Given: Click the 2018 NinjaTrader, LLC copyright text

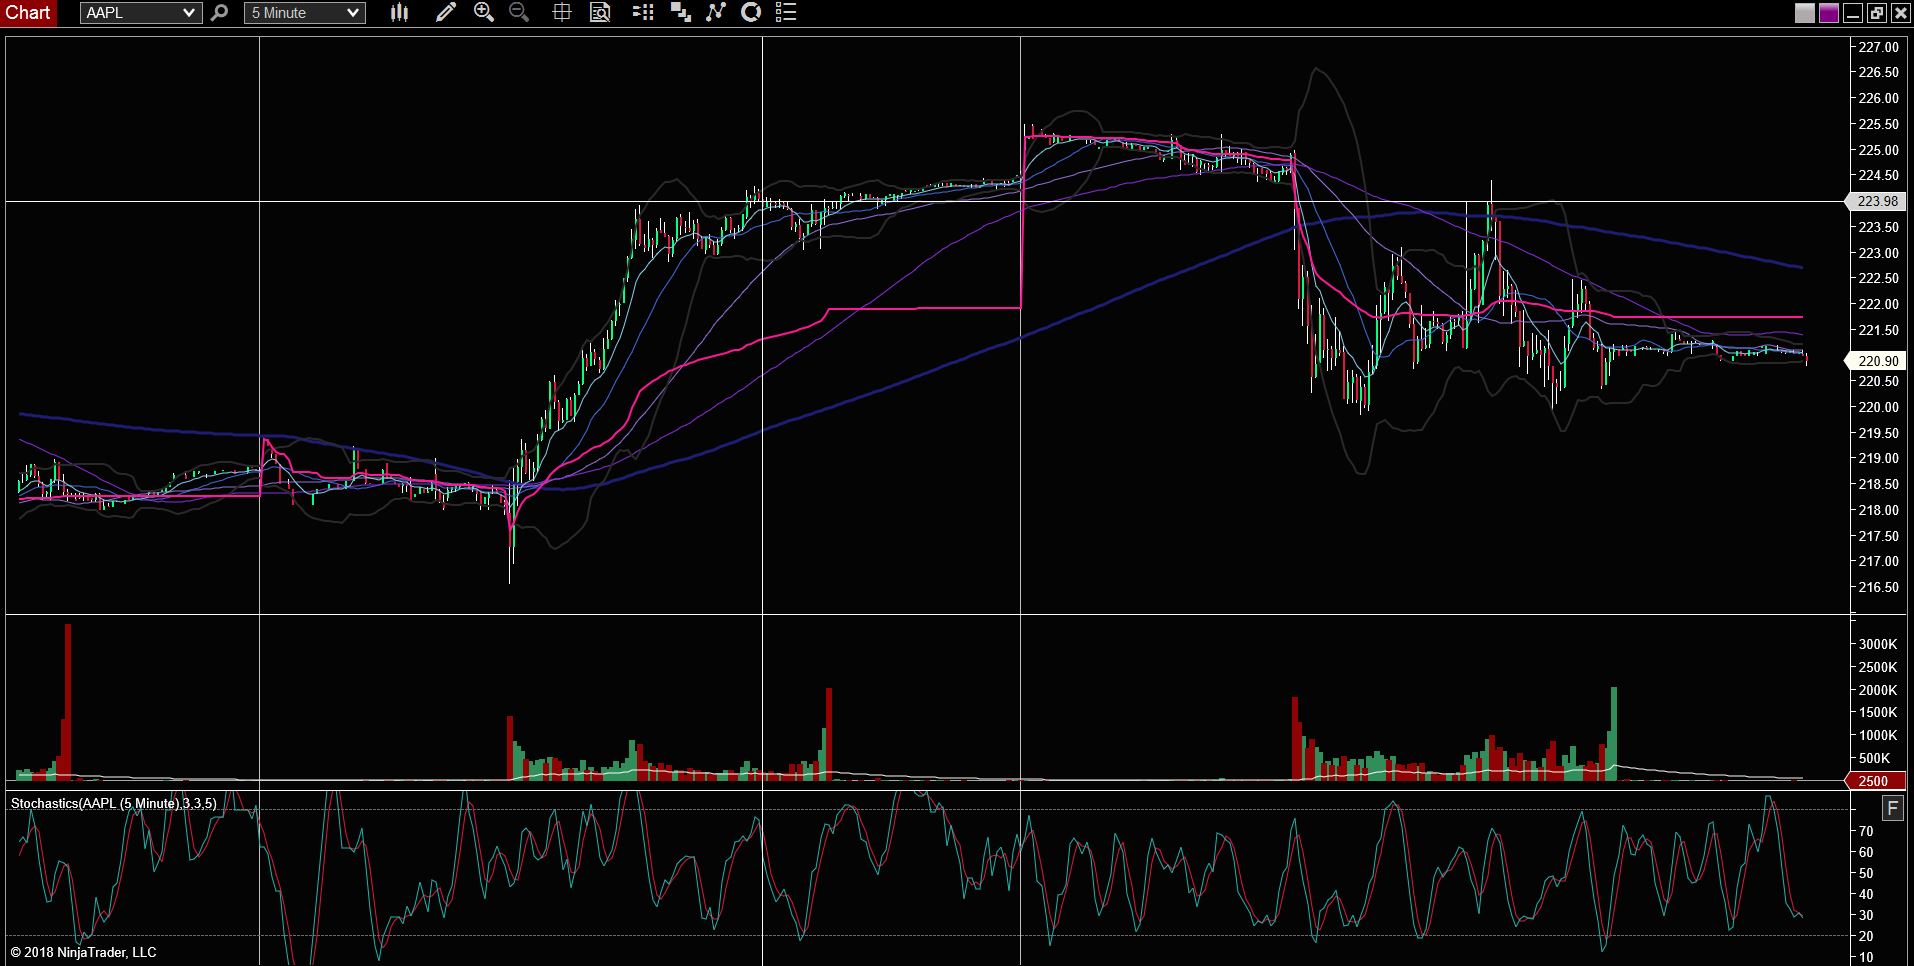Looking at the screenshot, I should (x=84, y=952).
